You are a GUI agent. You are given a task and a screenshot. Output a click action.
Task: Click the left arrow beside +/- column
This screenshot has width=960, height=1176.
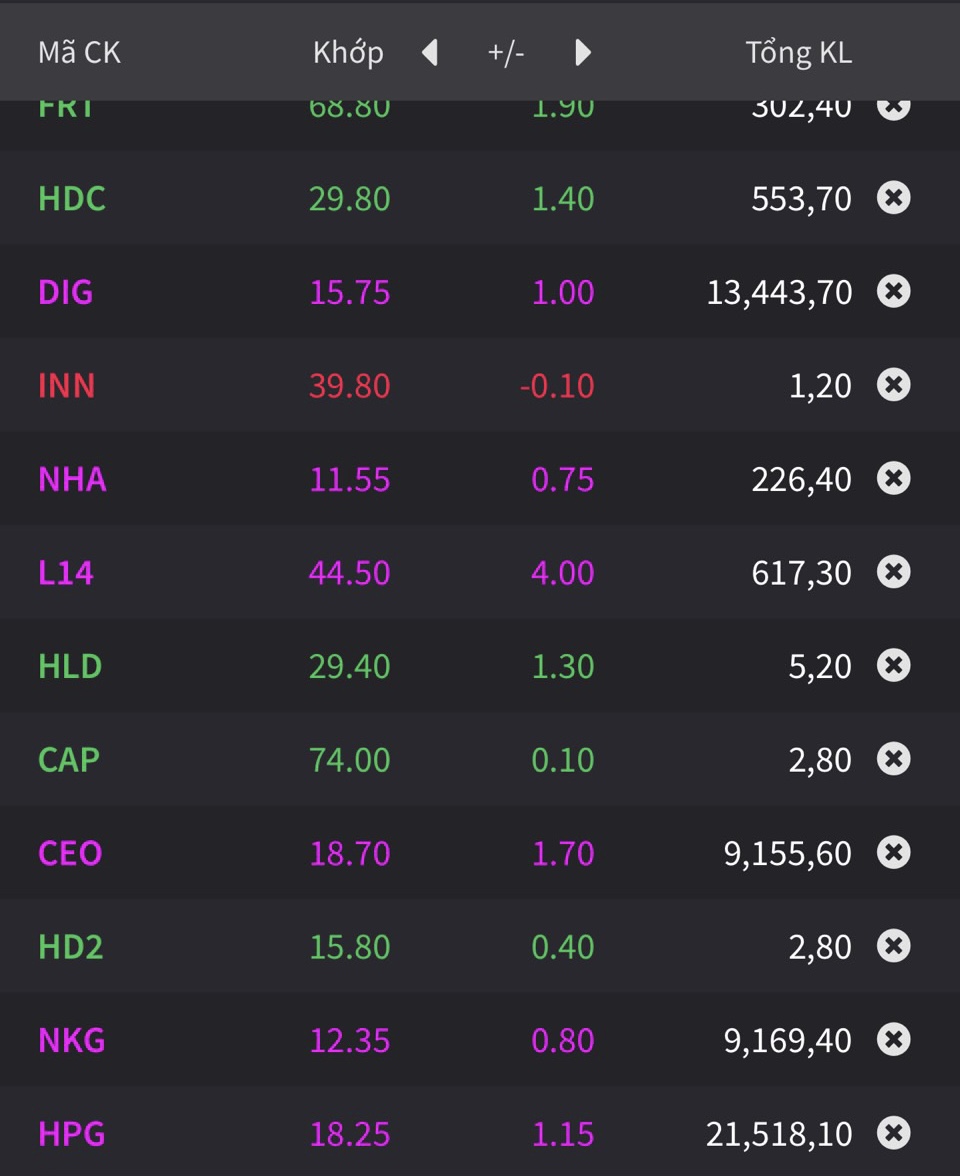[430, 53]
